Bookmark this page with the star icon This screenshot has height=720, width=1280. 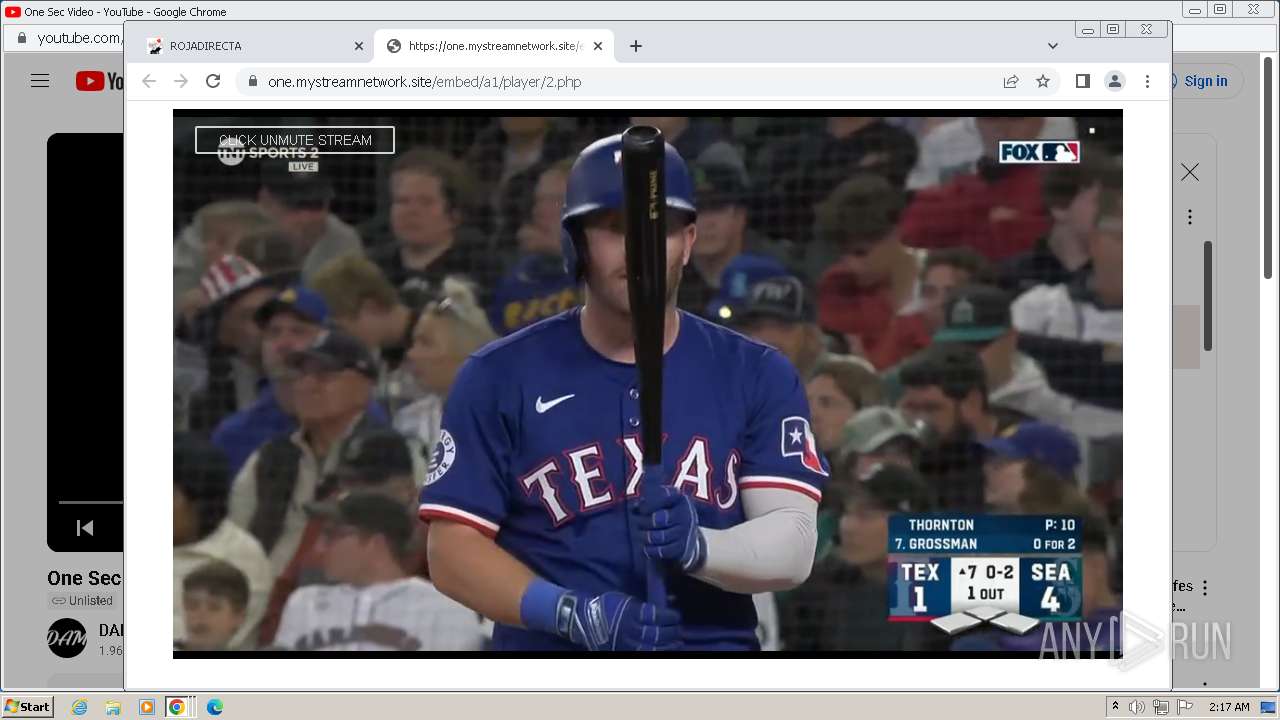click(x=1043, y=81)
